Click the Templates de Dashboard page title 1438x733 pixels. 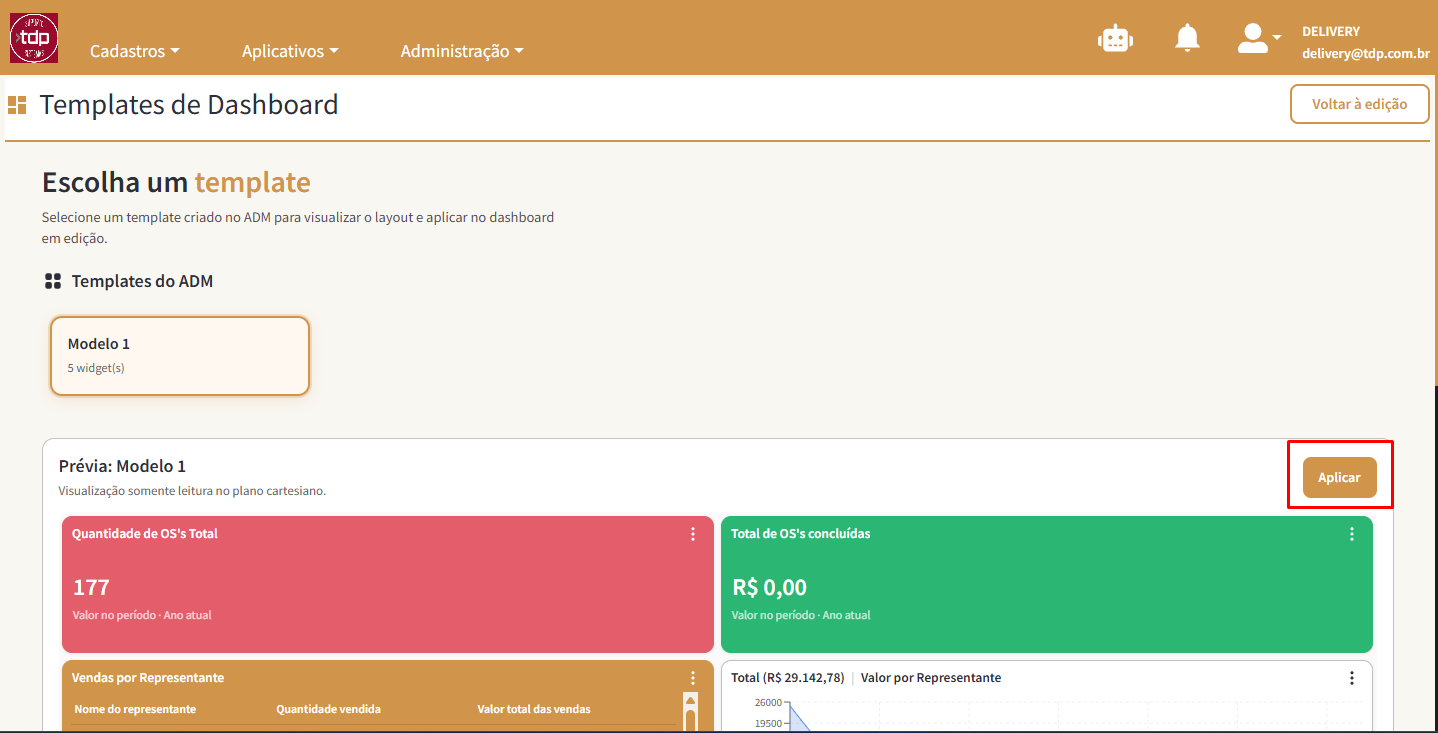click(x=189, y=104)
